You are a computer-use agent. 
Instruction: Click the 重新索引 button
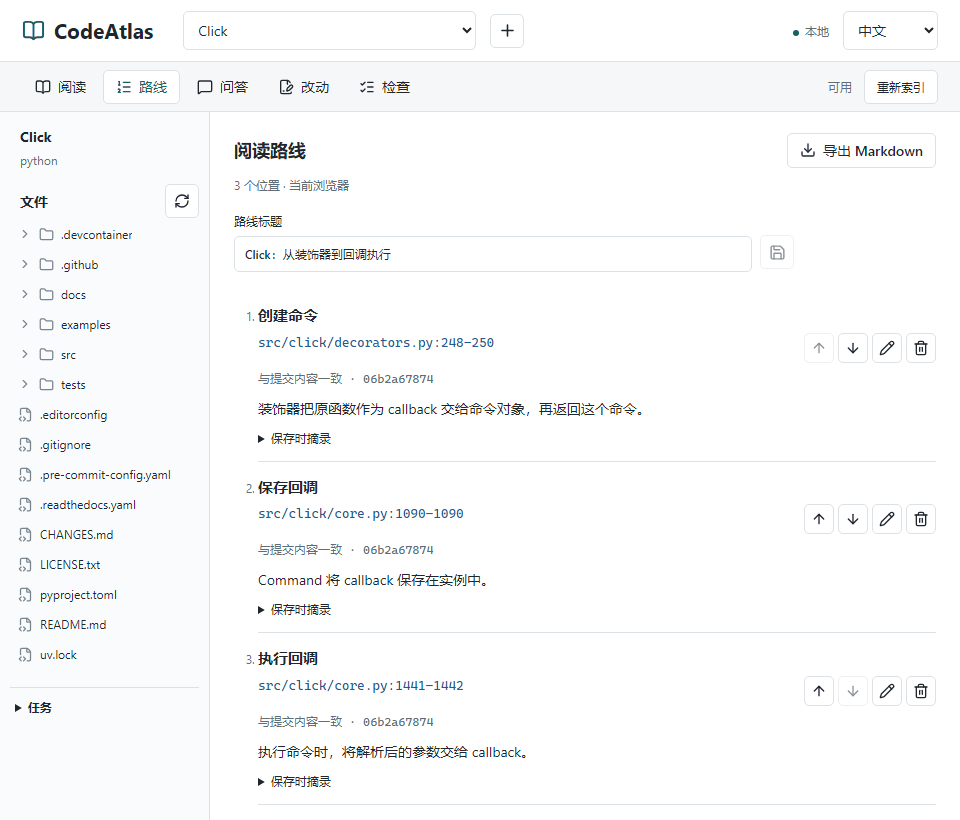coord(901,87)
